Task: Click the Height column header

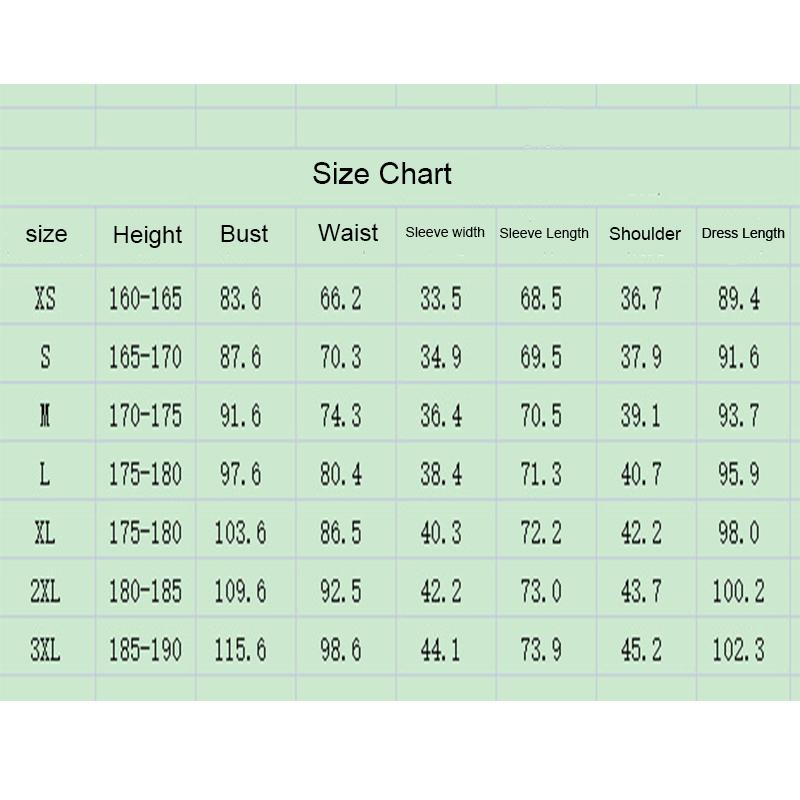Action: coord(147,236)
